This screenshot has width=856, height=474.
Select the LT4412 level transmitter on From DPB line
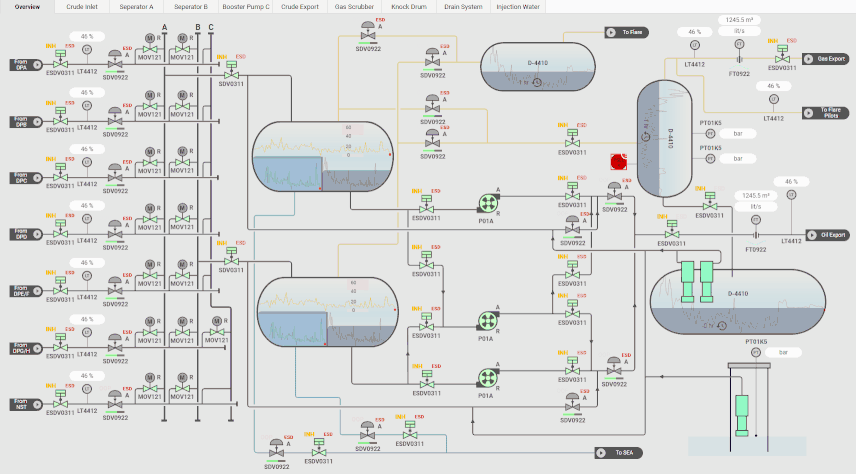click(x=87, y=107)
